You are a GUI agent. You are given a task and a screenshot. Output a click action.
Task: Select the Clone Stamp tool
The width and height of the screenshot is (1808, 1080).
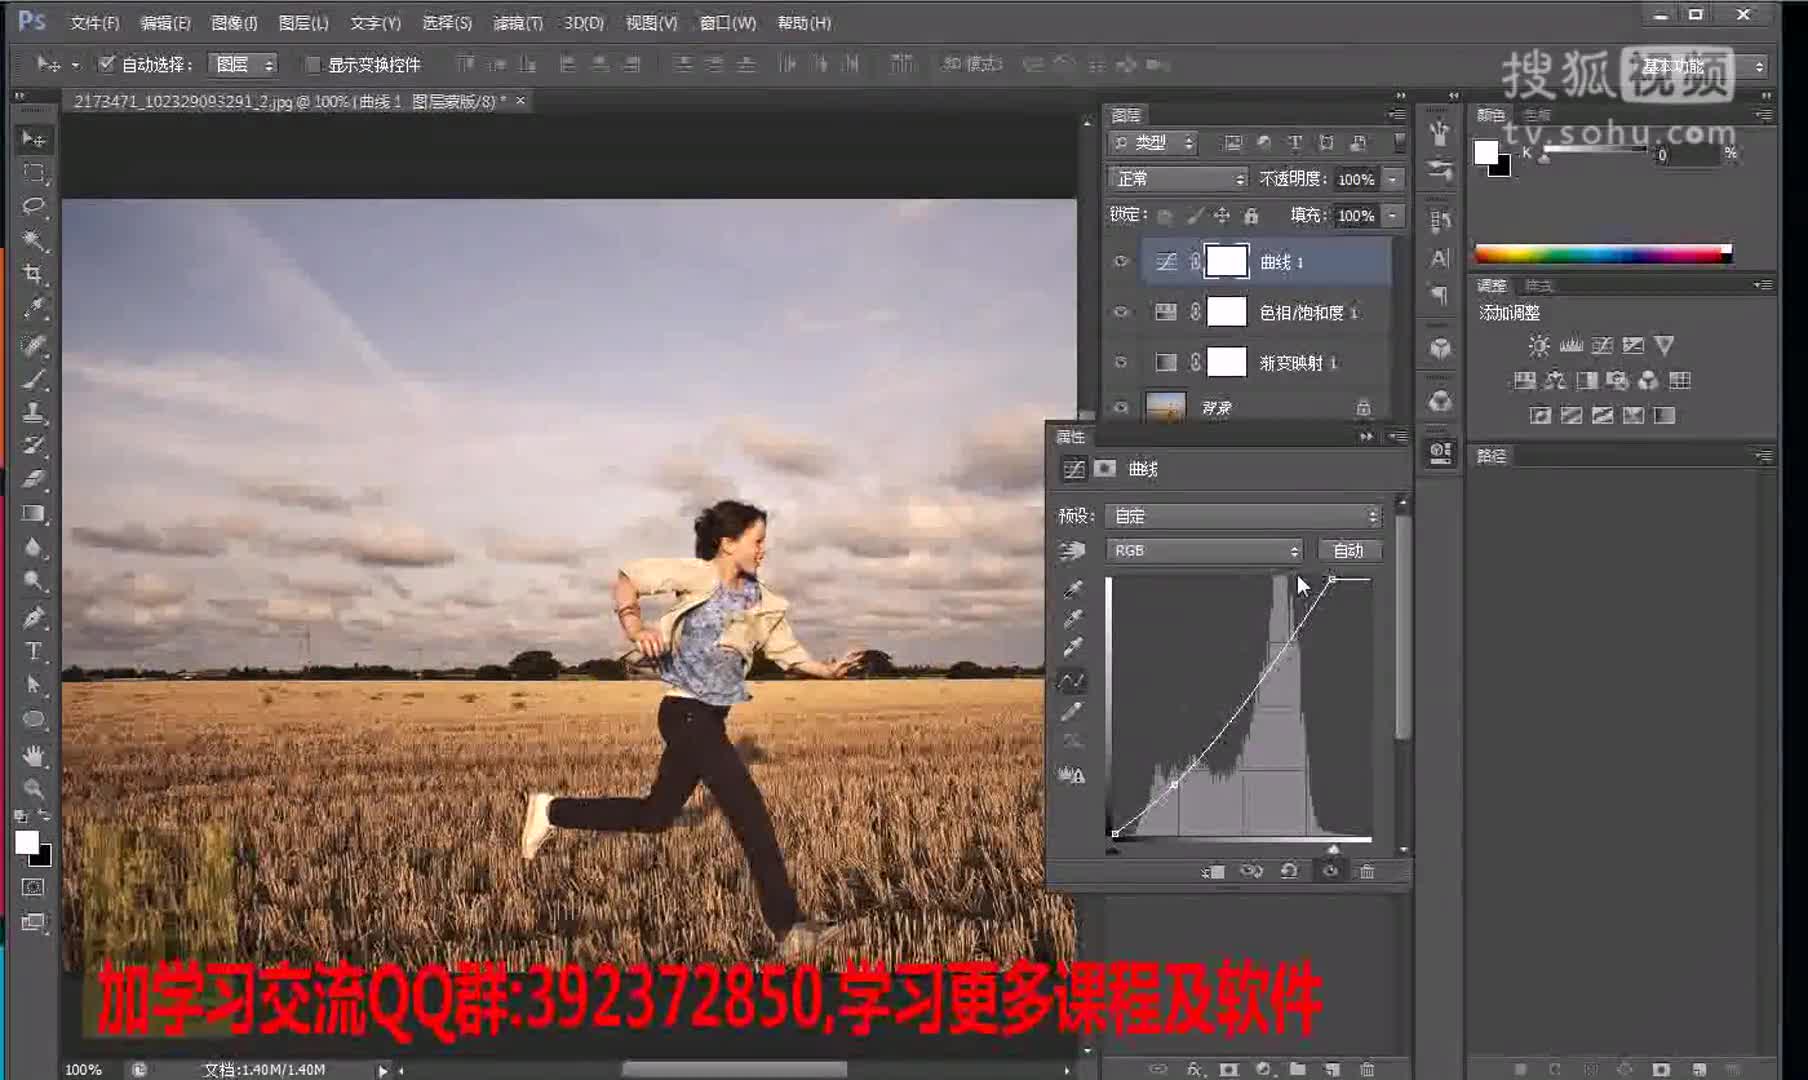tap(33, 412)
